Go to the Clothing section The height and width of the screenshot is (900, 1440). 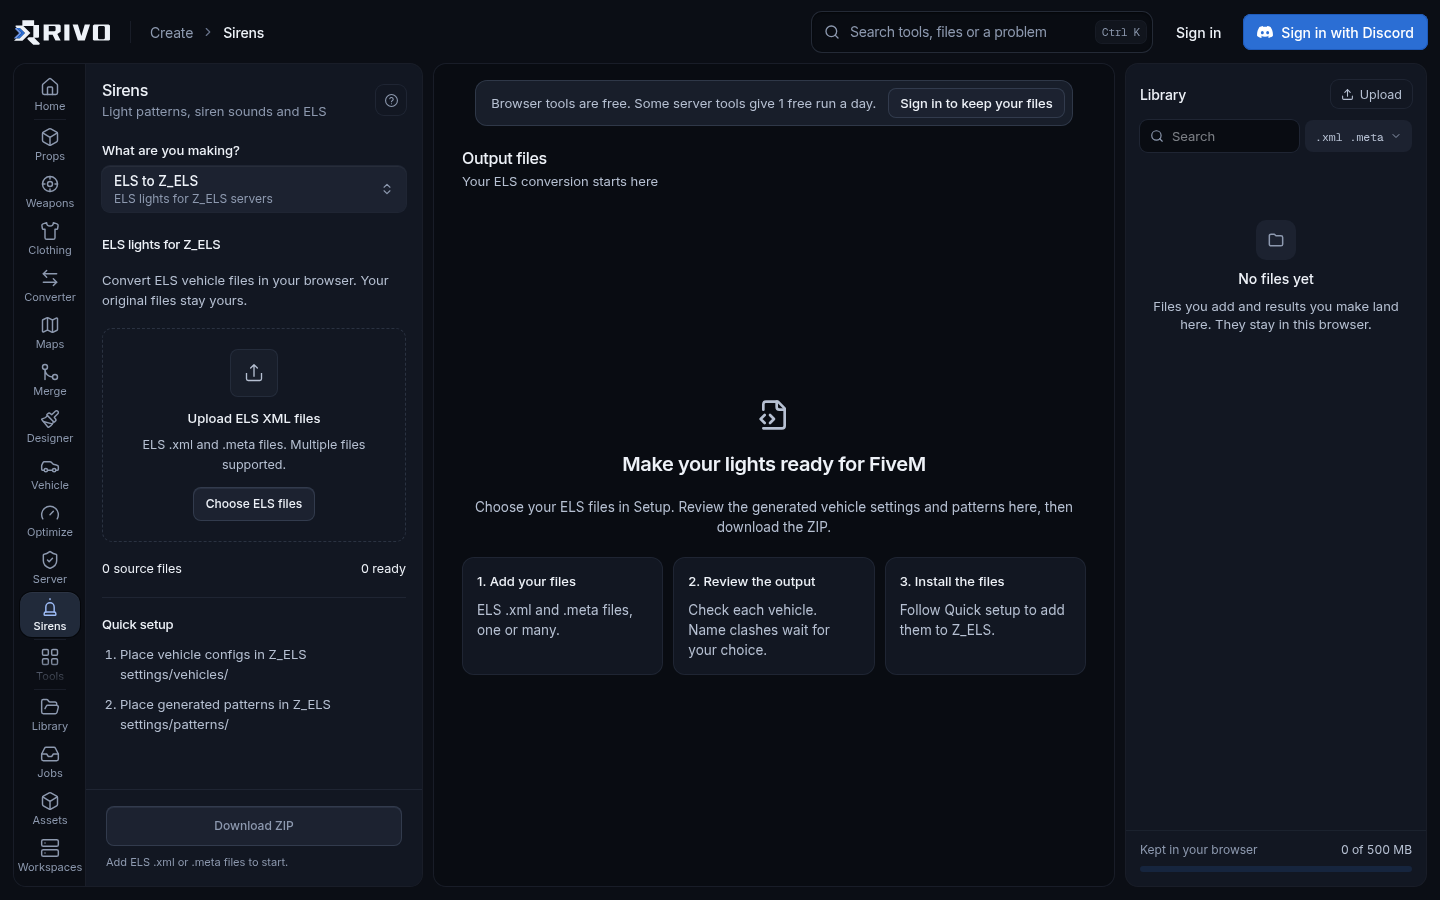(x=50, y=239)
